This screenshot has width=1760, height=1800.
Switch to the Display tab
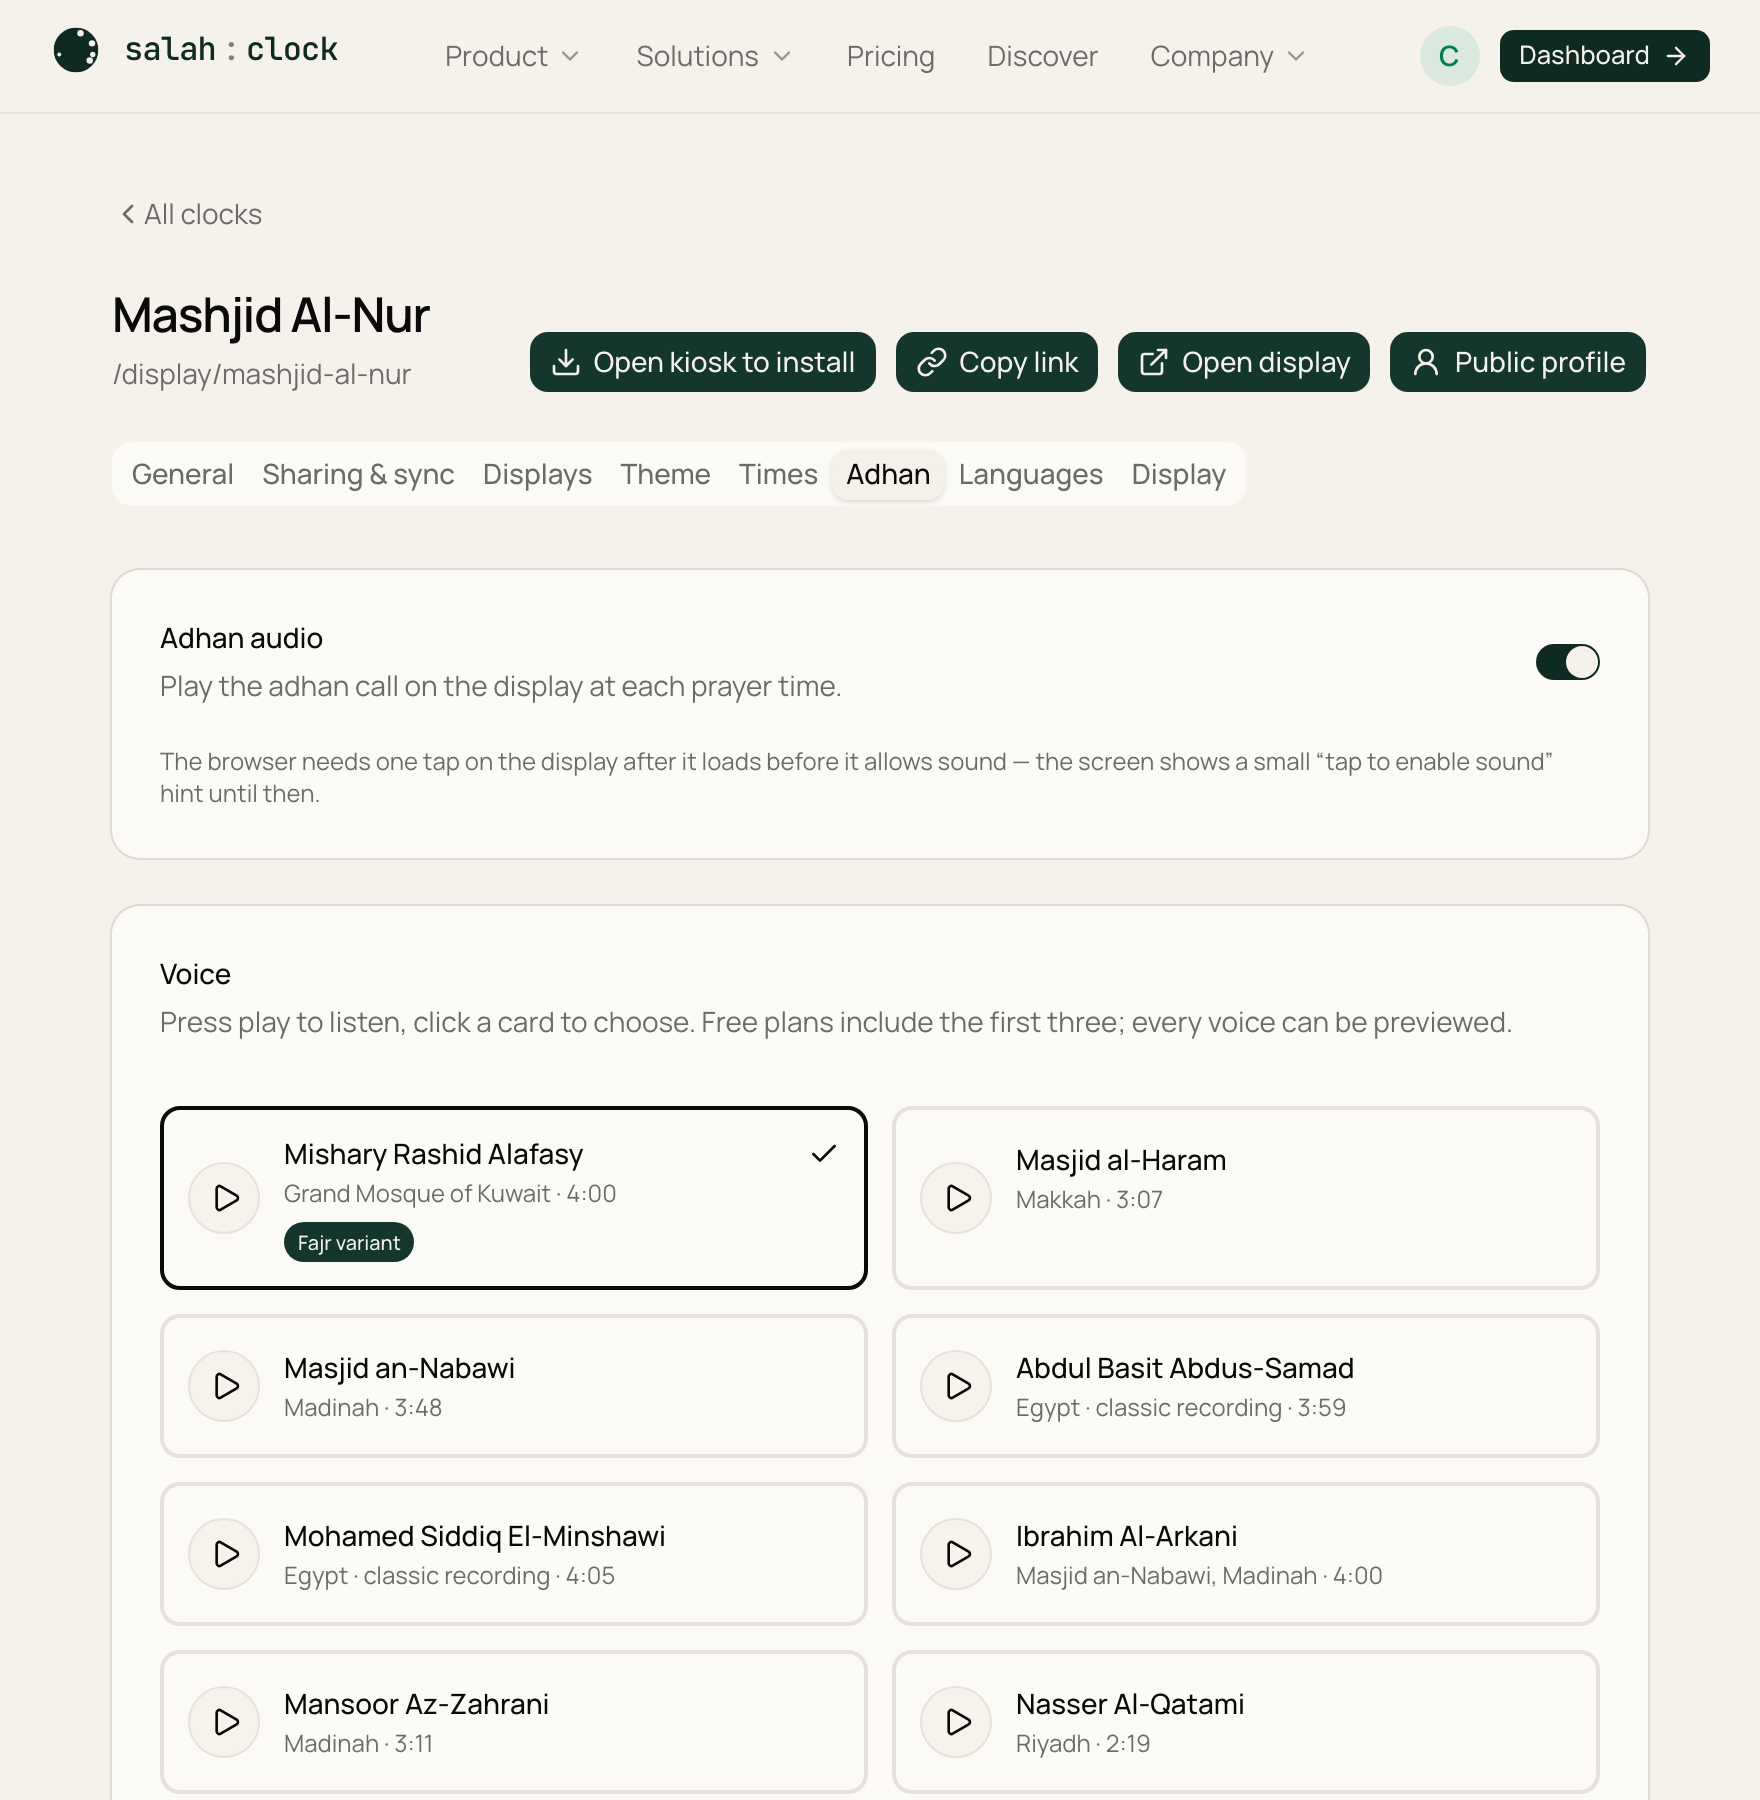pyautogui.click(x=1178, y=474)
